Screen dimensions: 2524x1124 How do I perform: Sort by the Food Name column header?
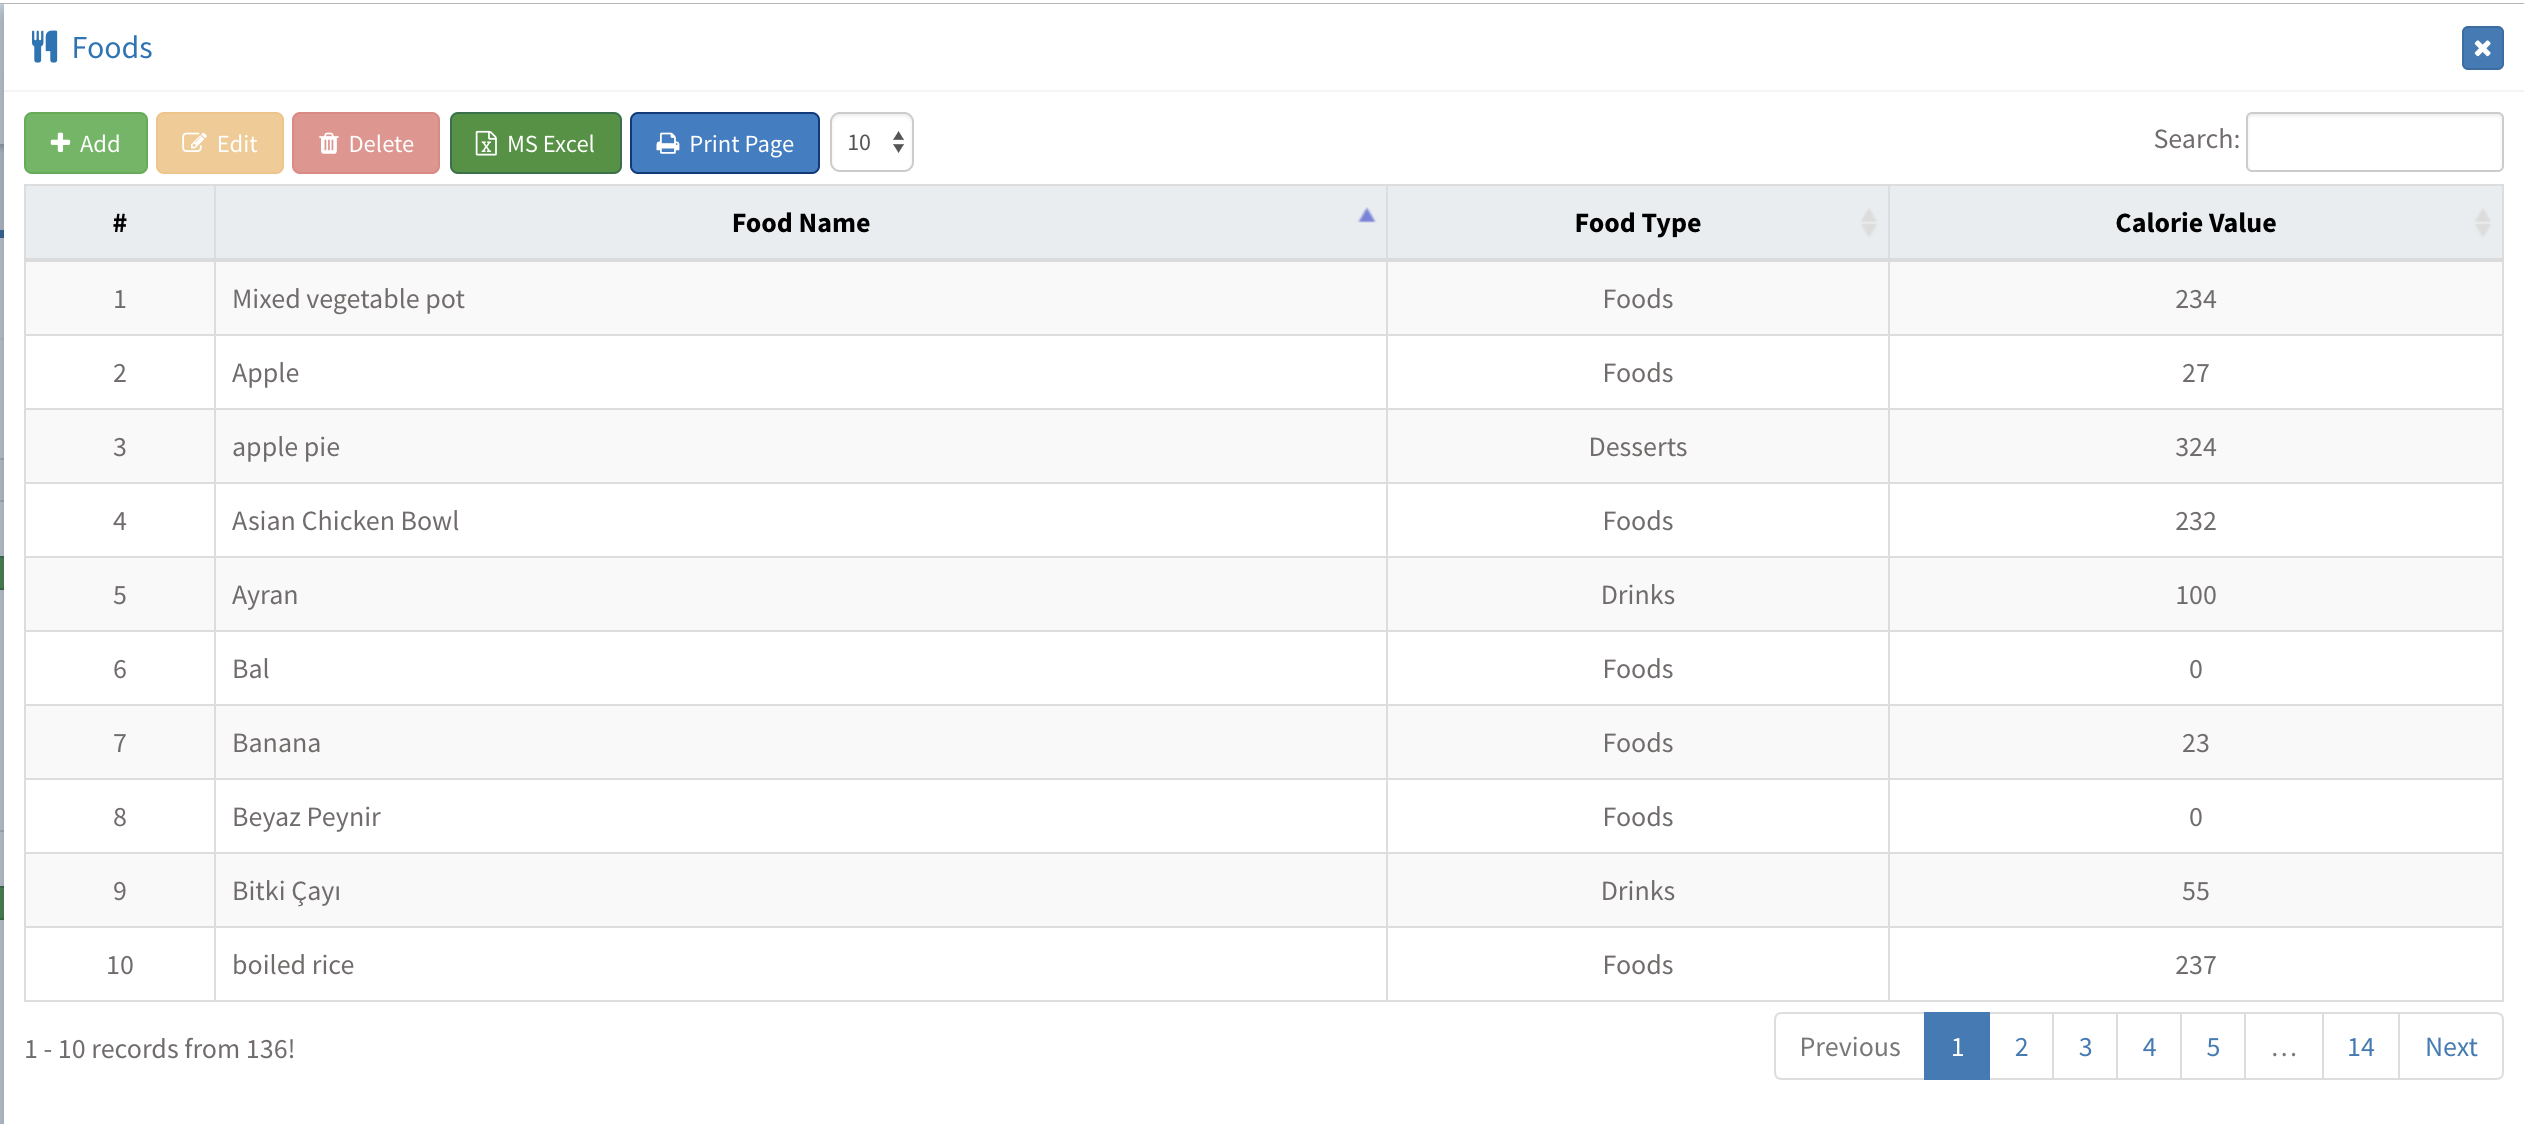pyautogui.click(x=800, y=223)
